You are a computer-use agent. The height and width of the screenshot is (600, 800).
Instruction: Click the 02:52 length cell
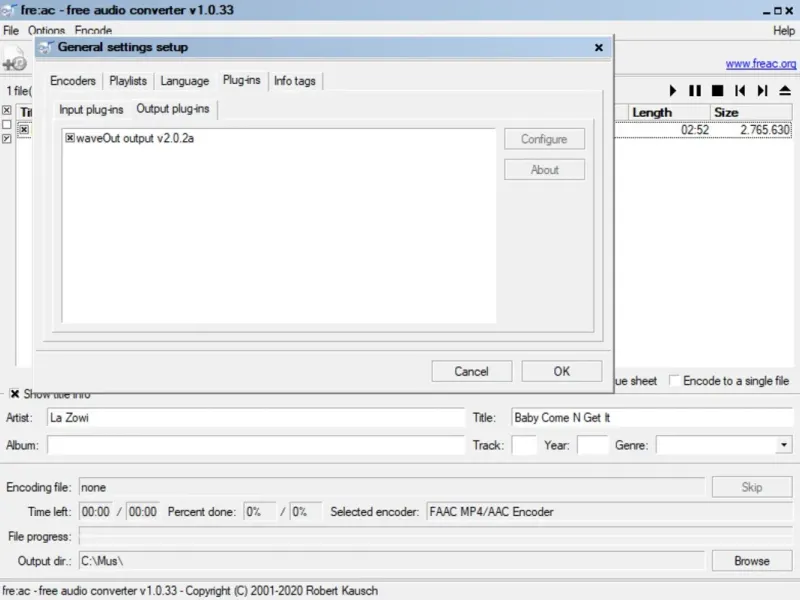695,130
